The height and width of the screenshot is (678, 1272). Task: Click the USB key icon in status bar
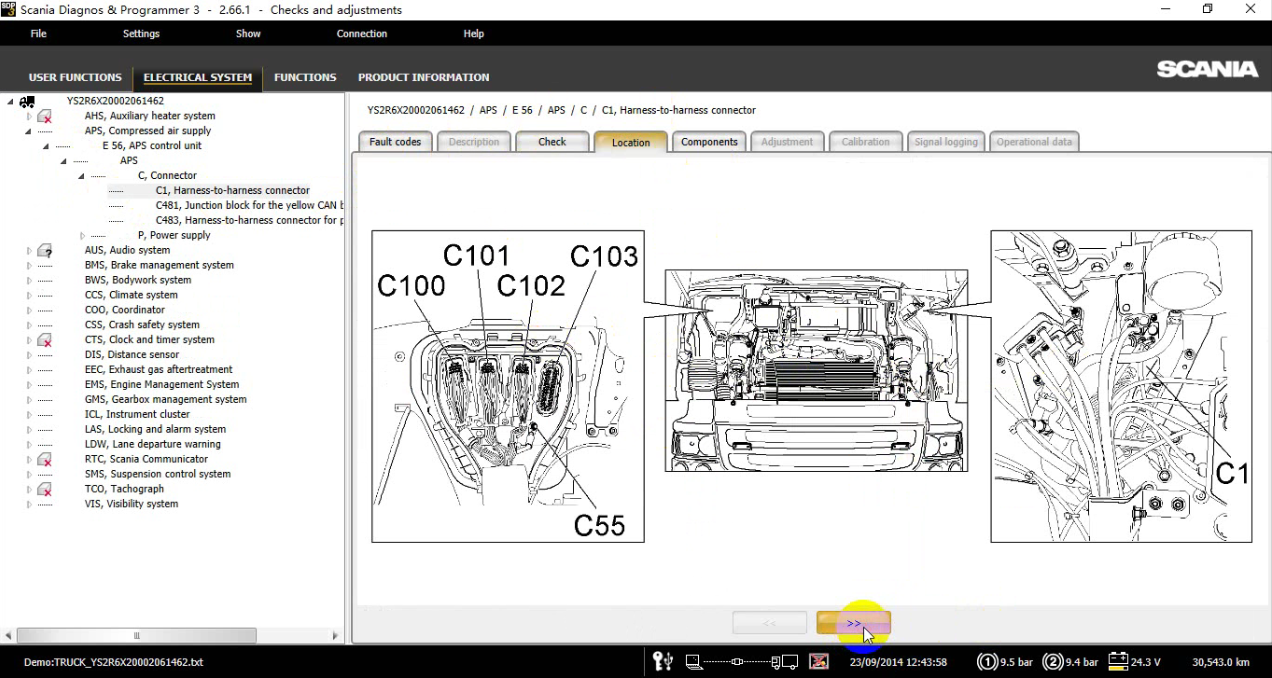tap(662, 661)
